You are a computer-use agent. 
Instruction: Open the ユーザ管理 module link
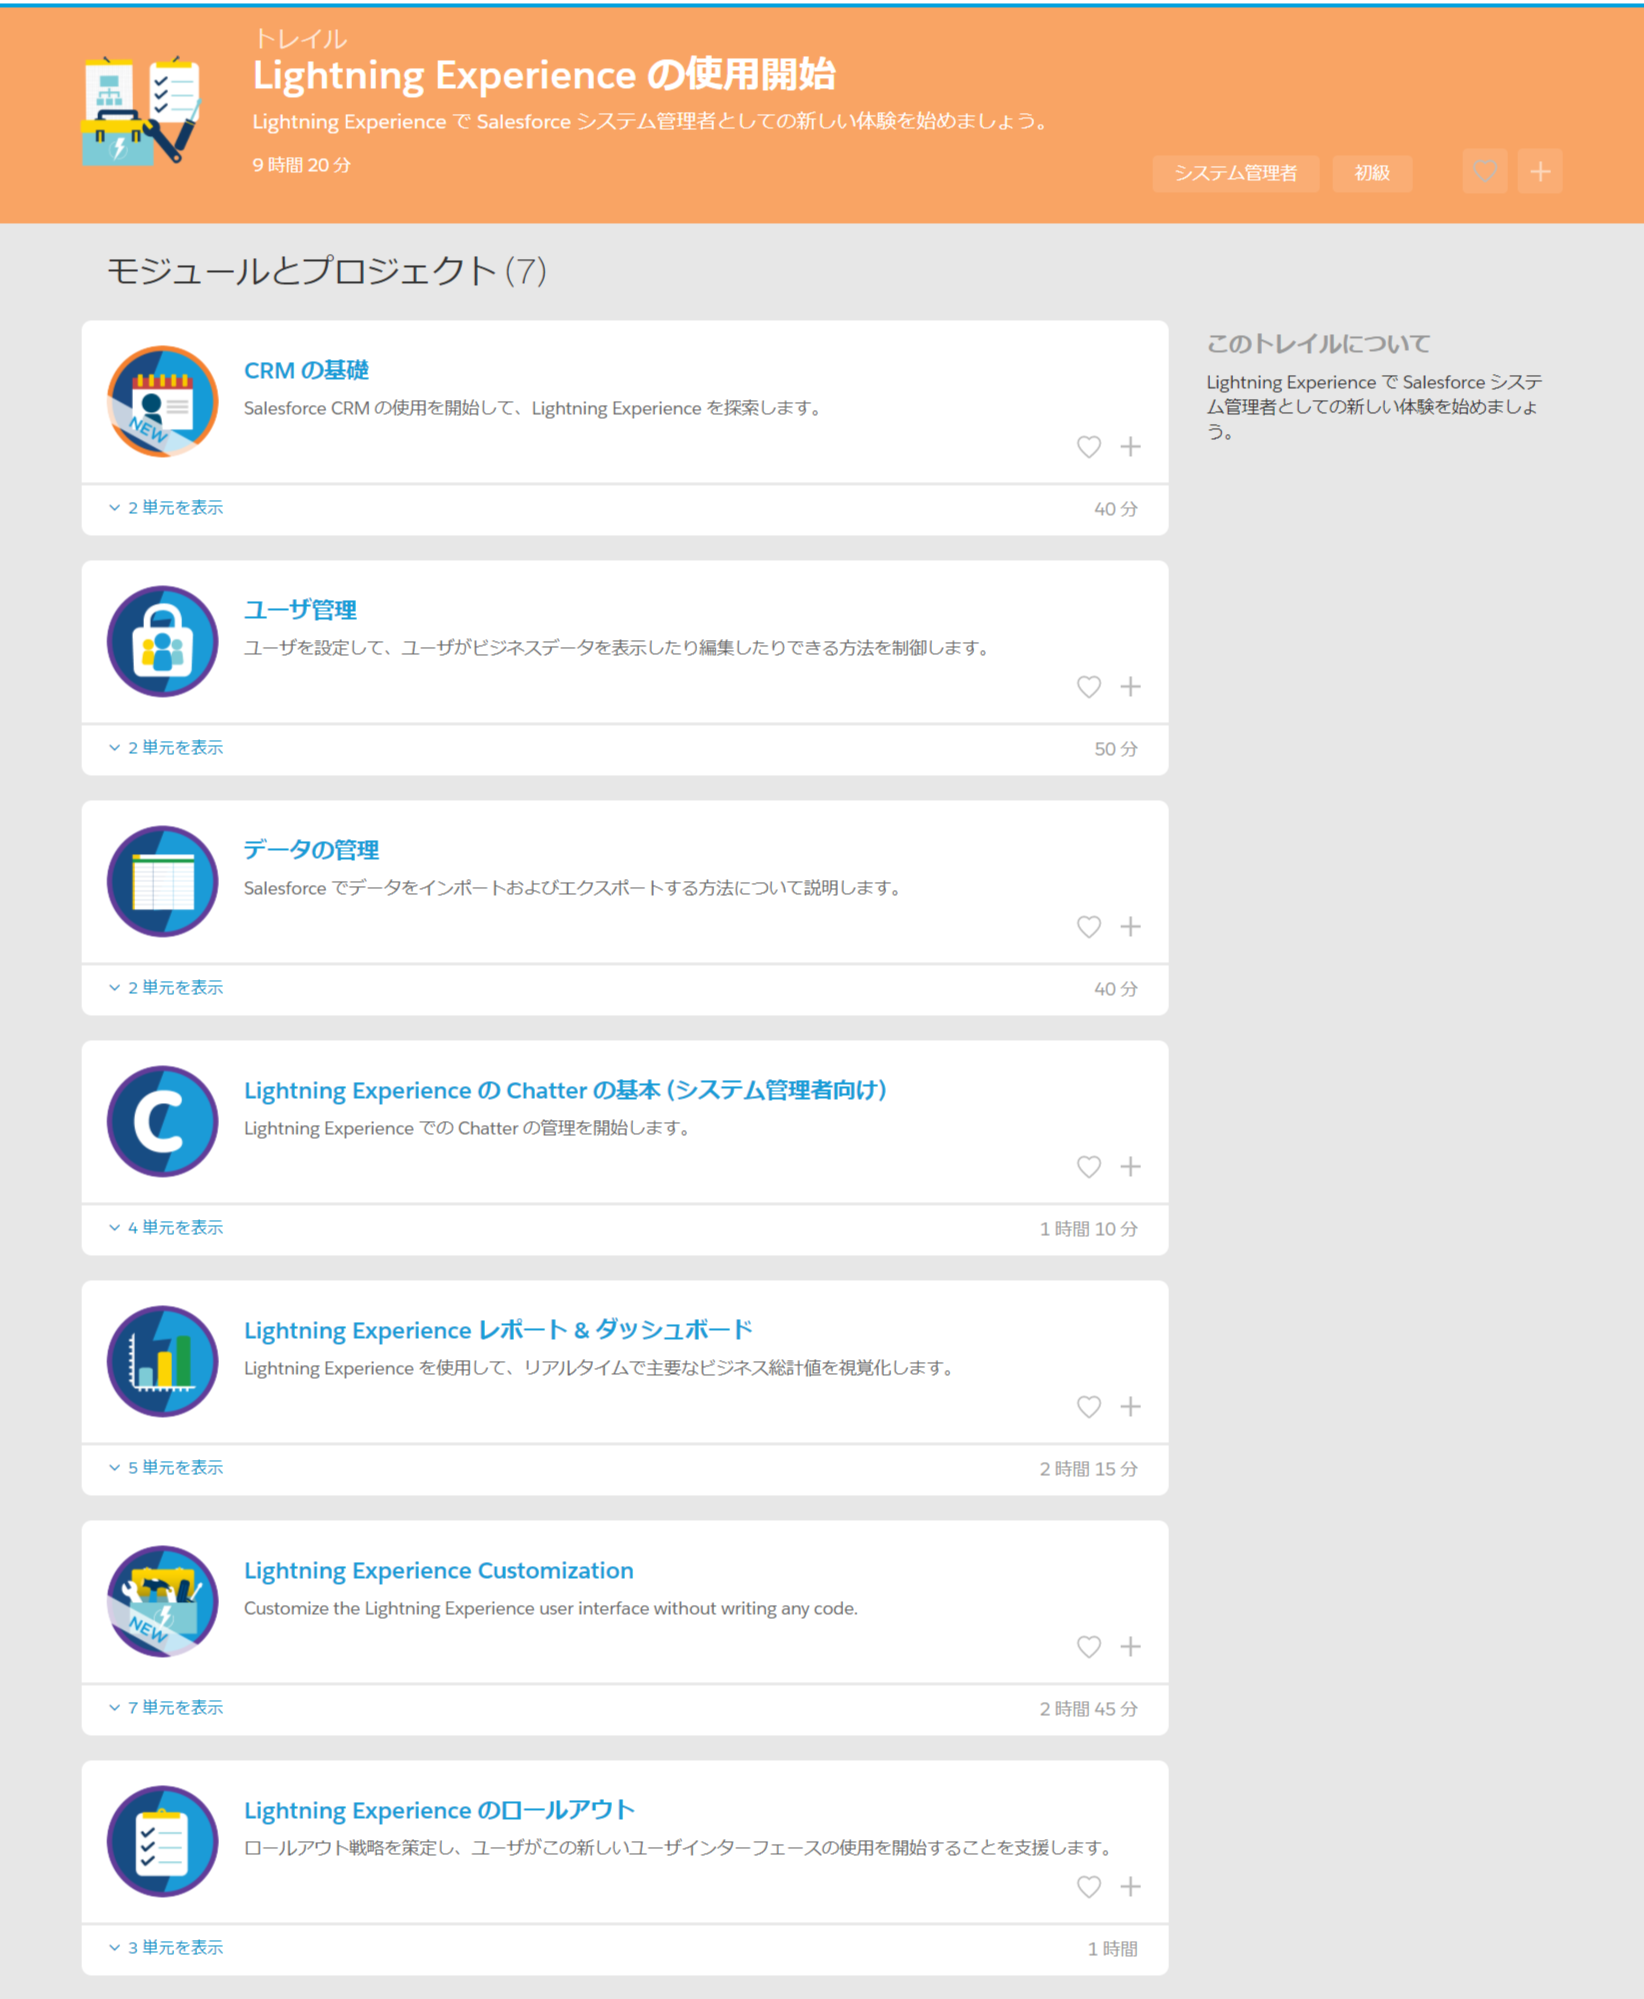[x=300, y=610]
